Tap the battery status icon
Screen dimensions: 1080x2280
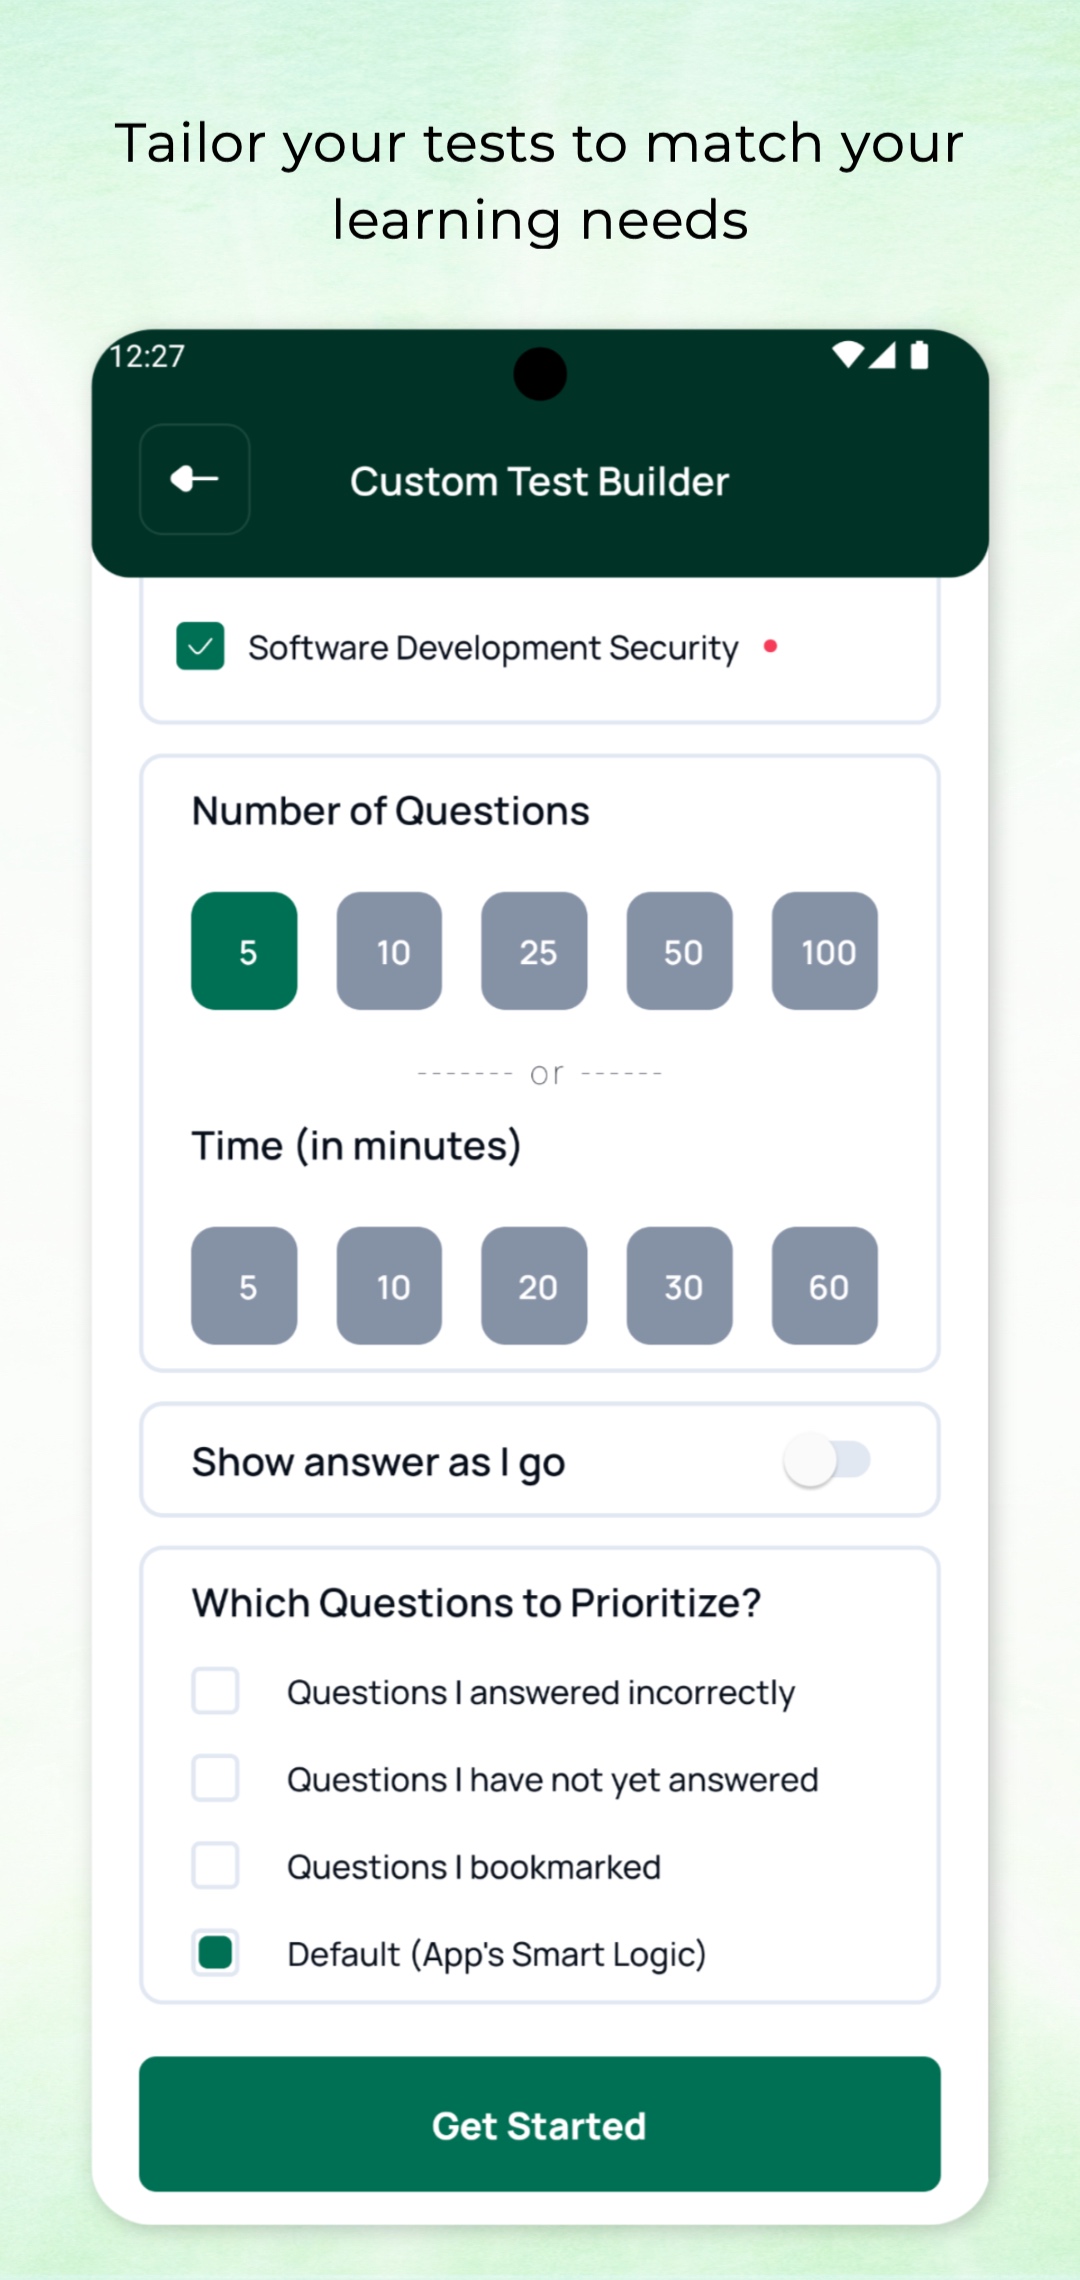[x=920, y=355]
